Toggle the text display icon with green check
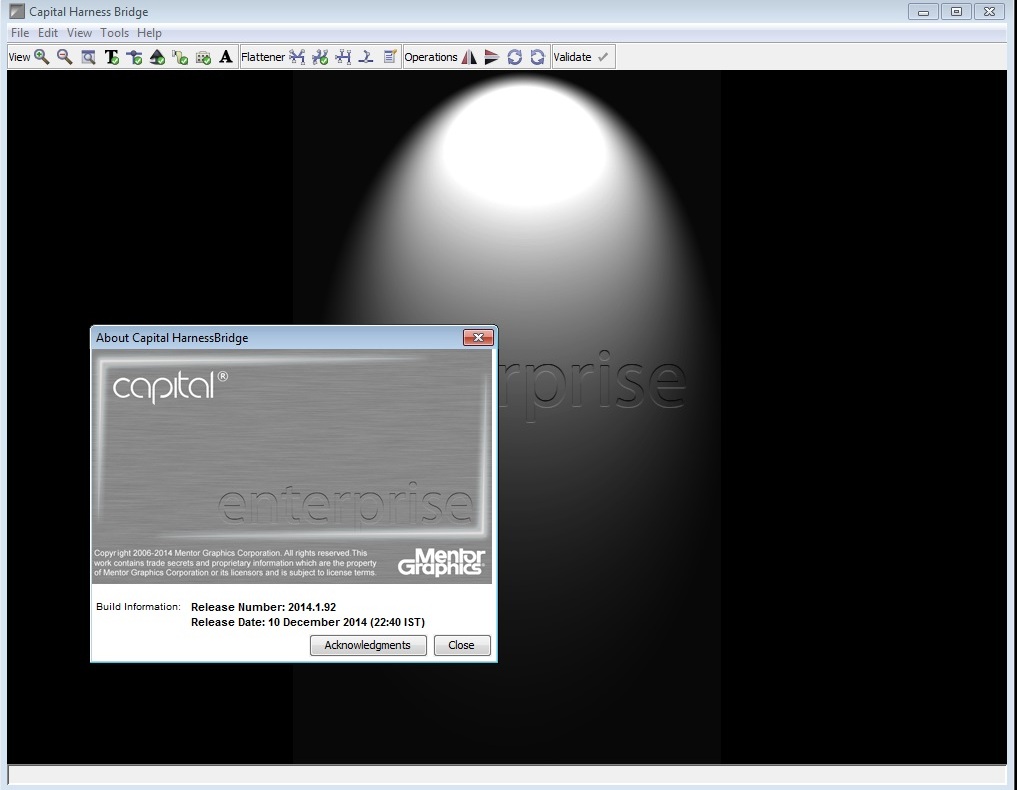This screenshot has width=1017, height=790. pyautogui.click(x=112, y=57)
